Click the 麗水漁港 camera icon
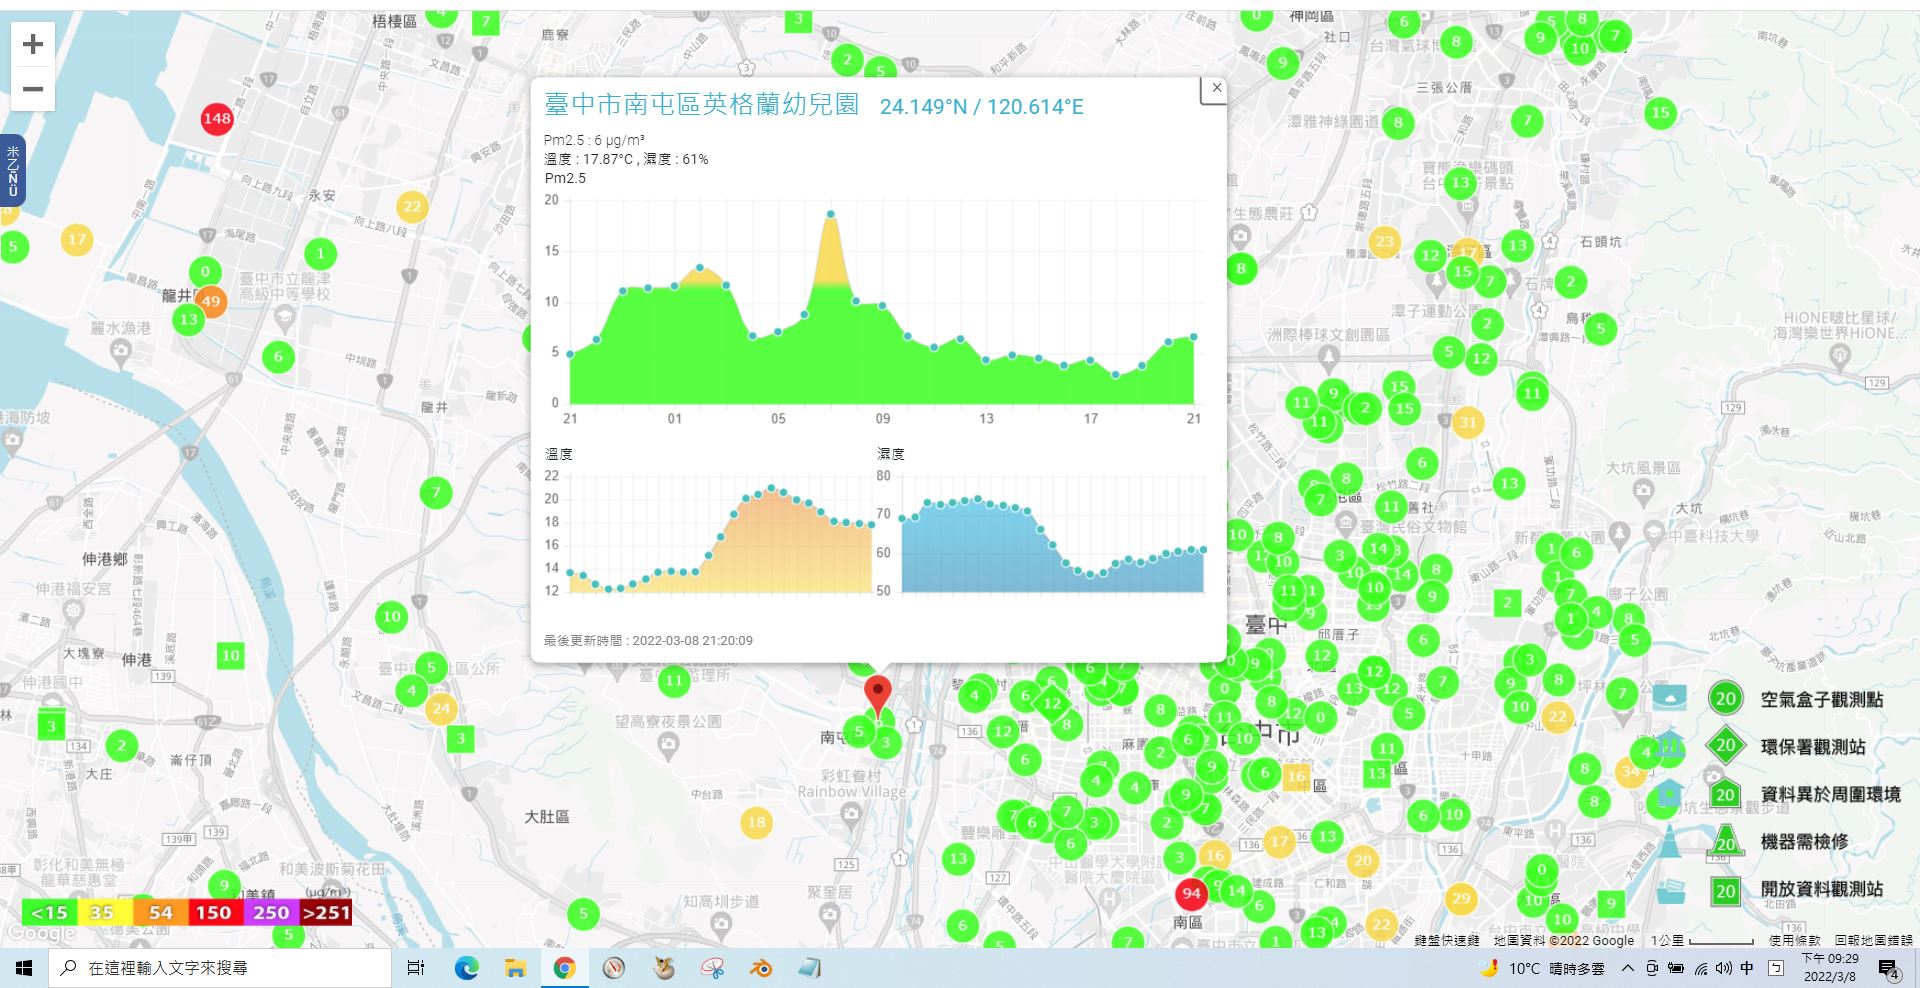Image resolution: width=1920 pixels, height=988 pixels. (x=121, y=350)
